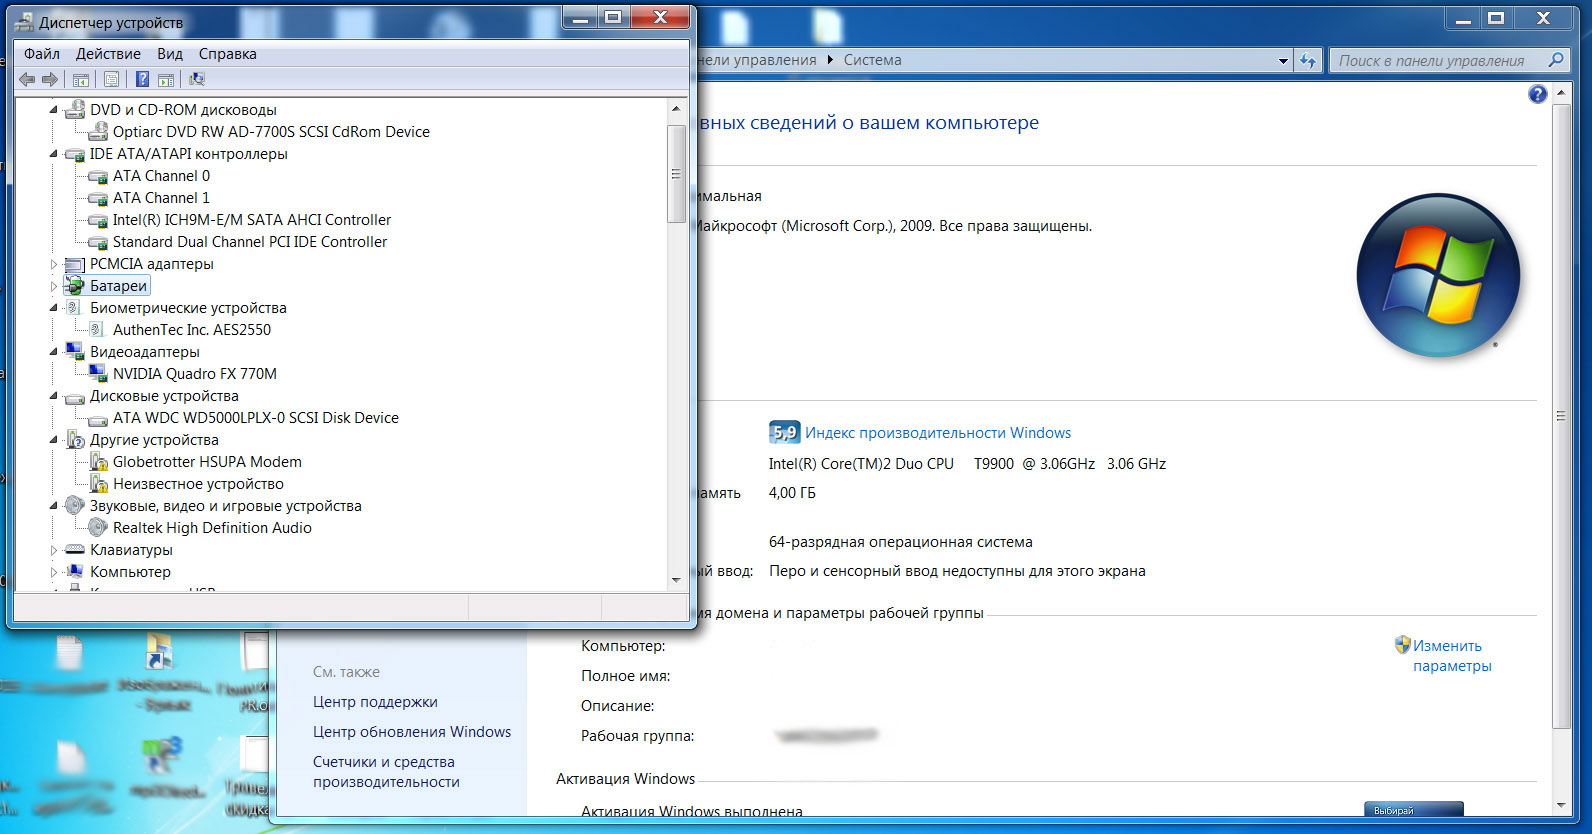Click the Изменить параметры link

point(1452,656)
